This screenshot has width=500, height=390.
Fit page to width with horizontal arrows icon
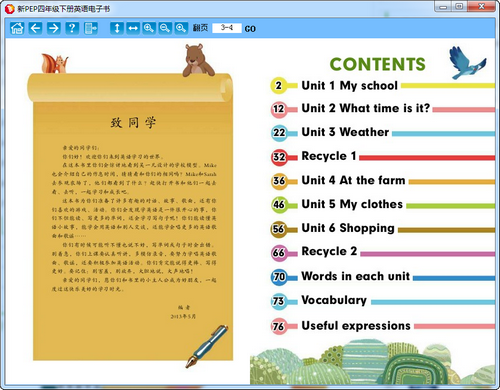pos(133,28)
